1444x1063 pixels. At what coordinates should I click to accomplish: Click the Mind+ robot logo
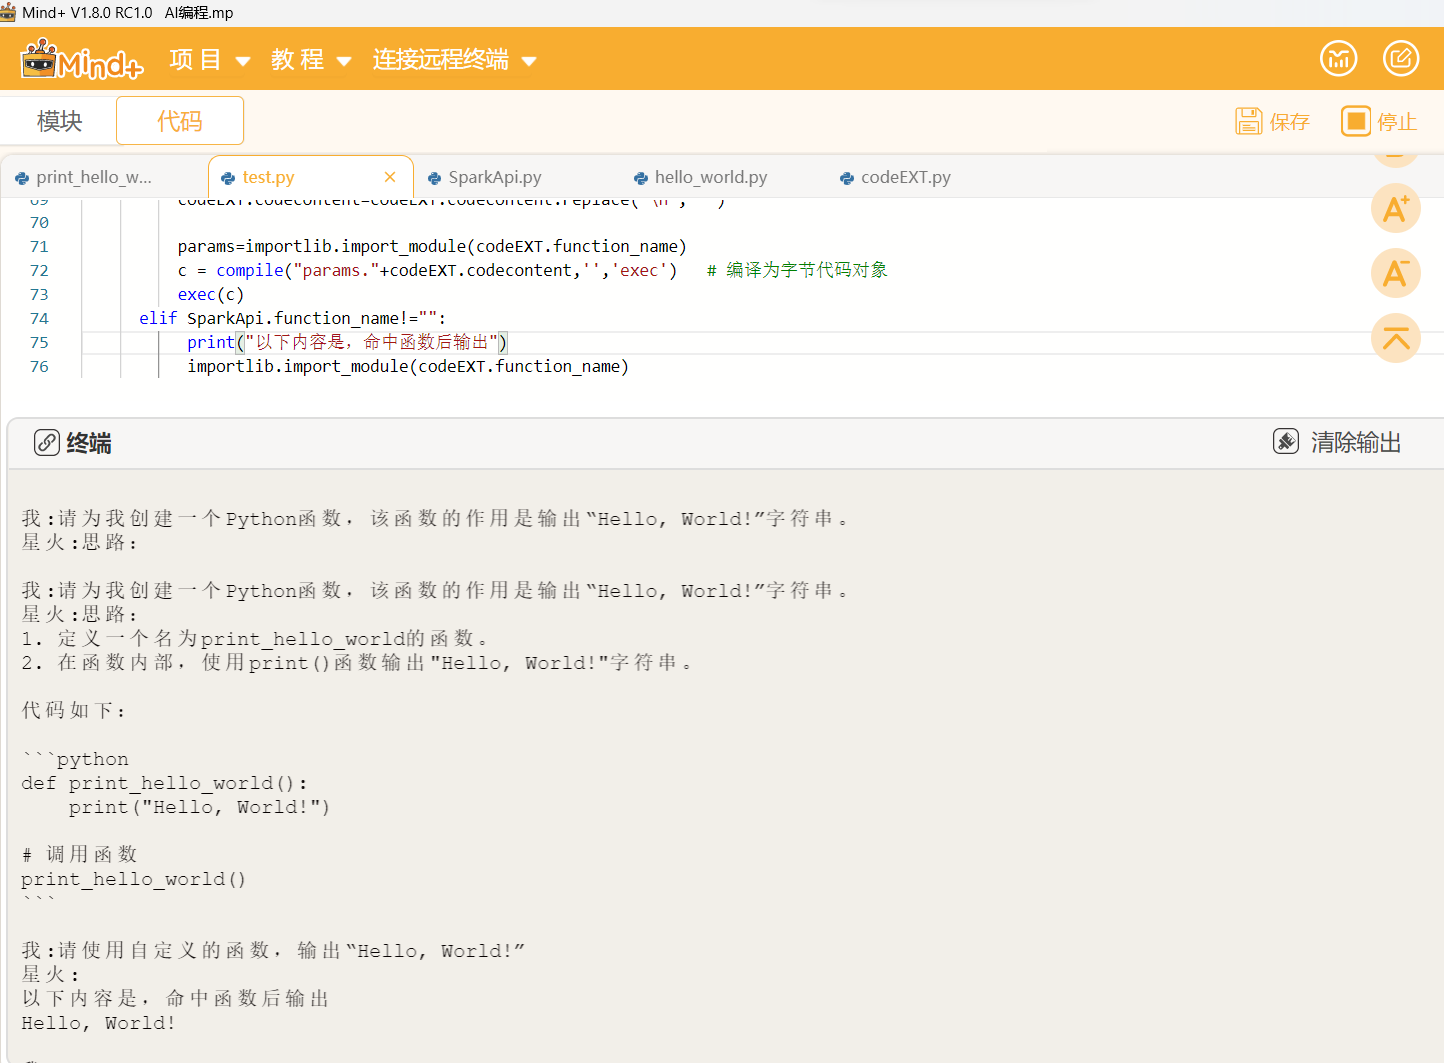click(x=82, y=59)
